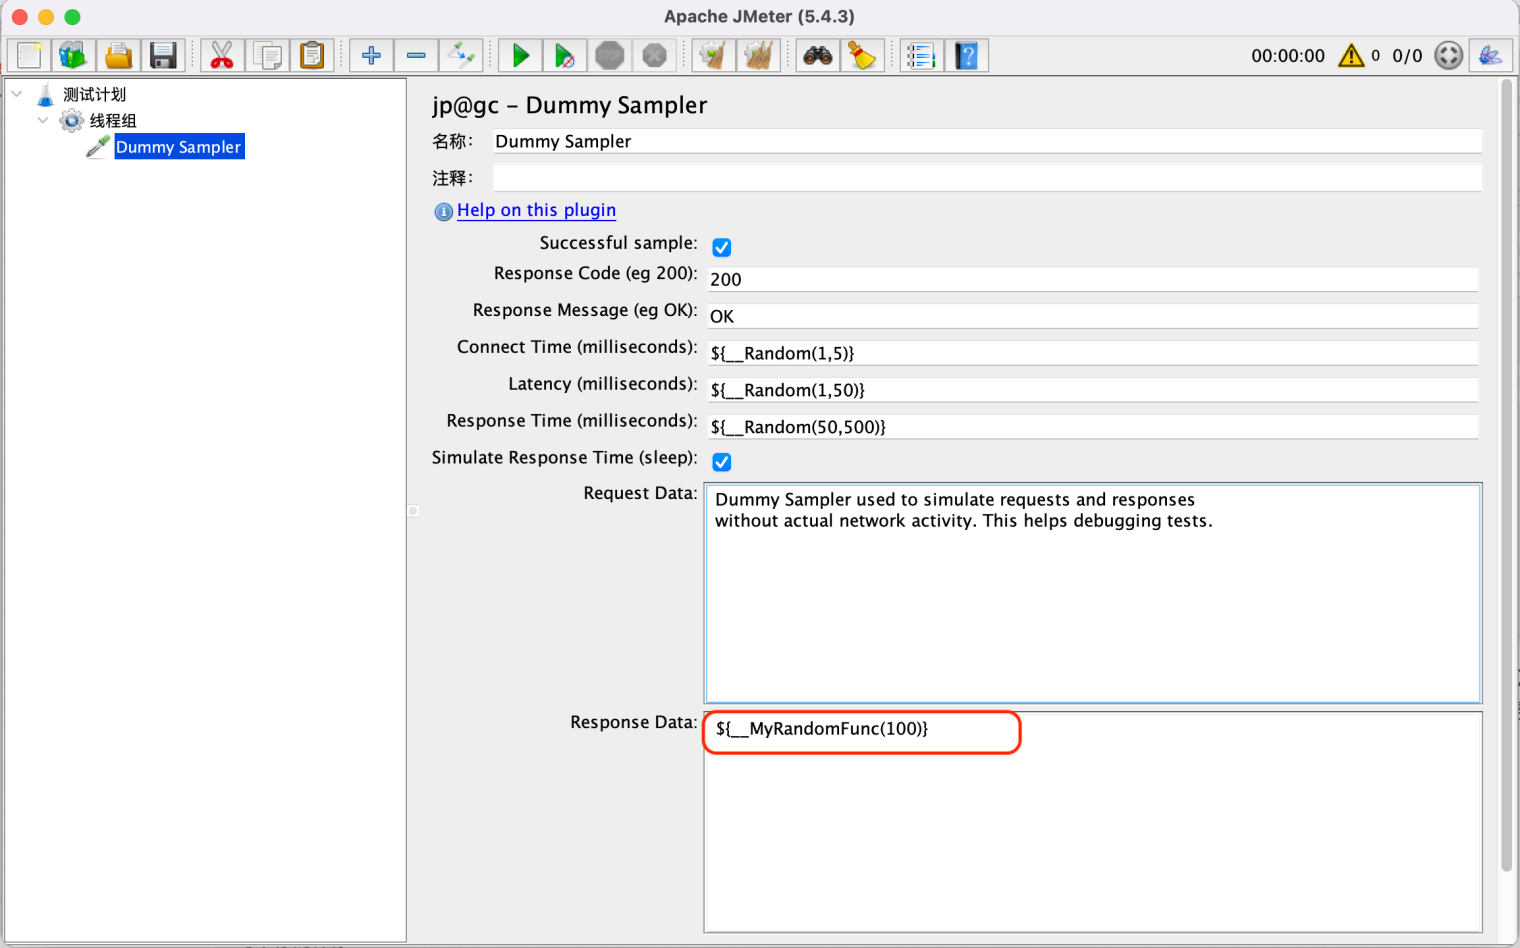Expand all tree nodes with plus icon
This screenshot has height=948, width=1520.
coord(371,55)
